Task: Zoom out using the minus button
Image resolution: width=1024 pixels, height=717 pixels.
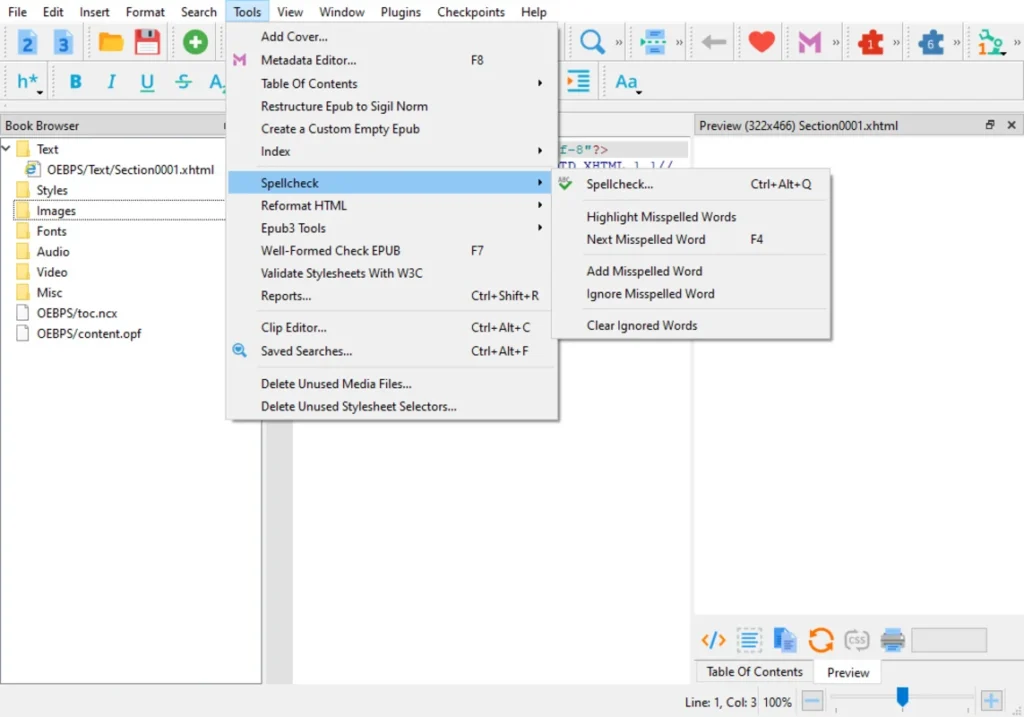Action: (812, 701)
